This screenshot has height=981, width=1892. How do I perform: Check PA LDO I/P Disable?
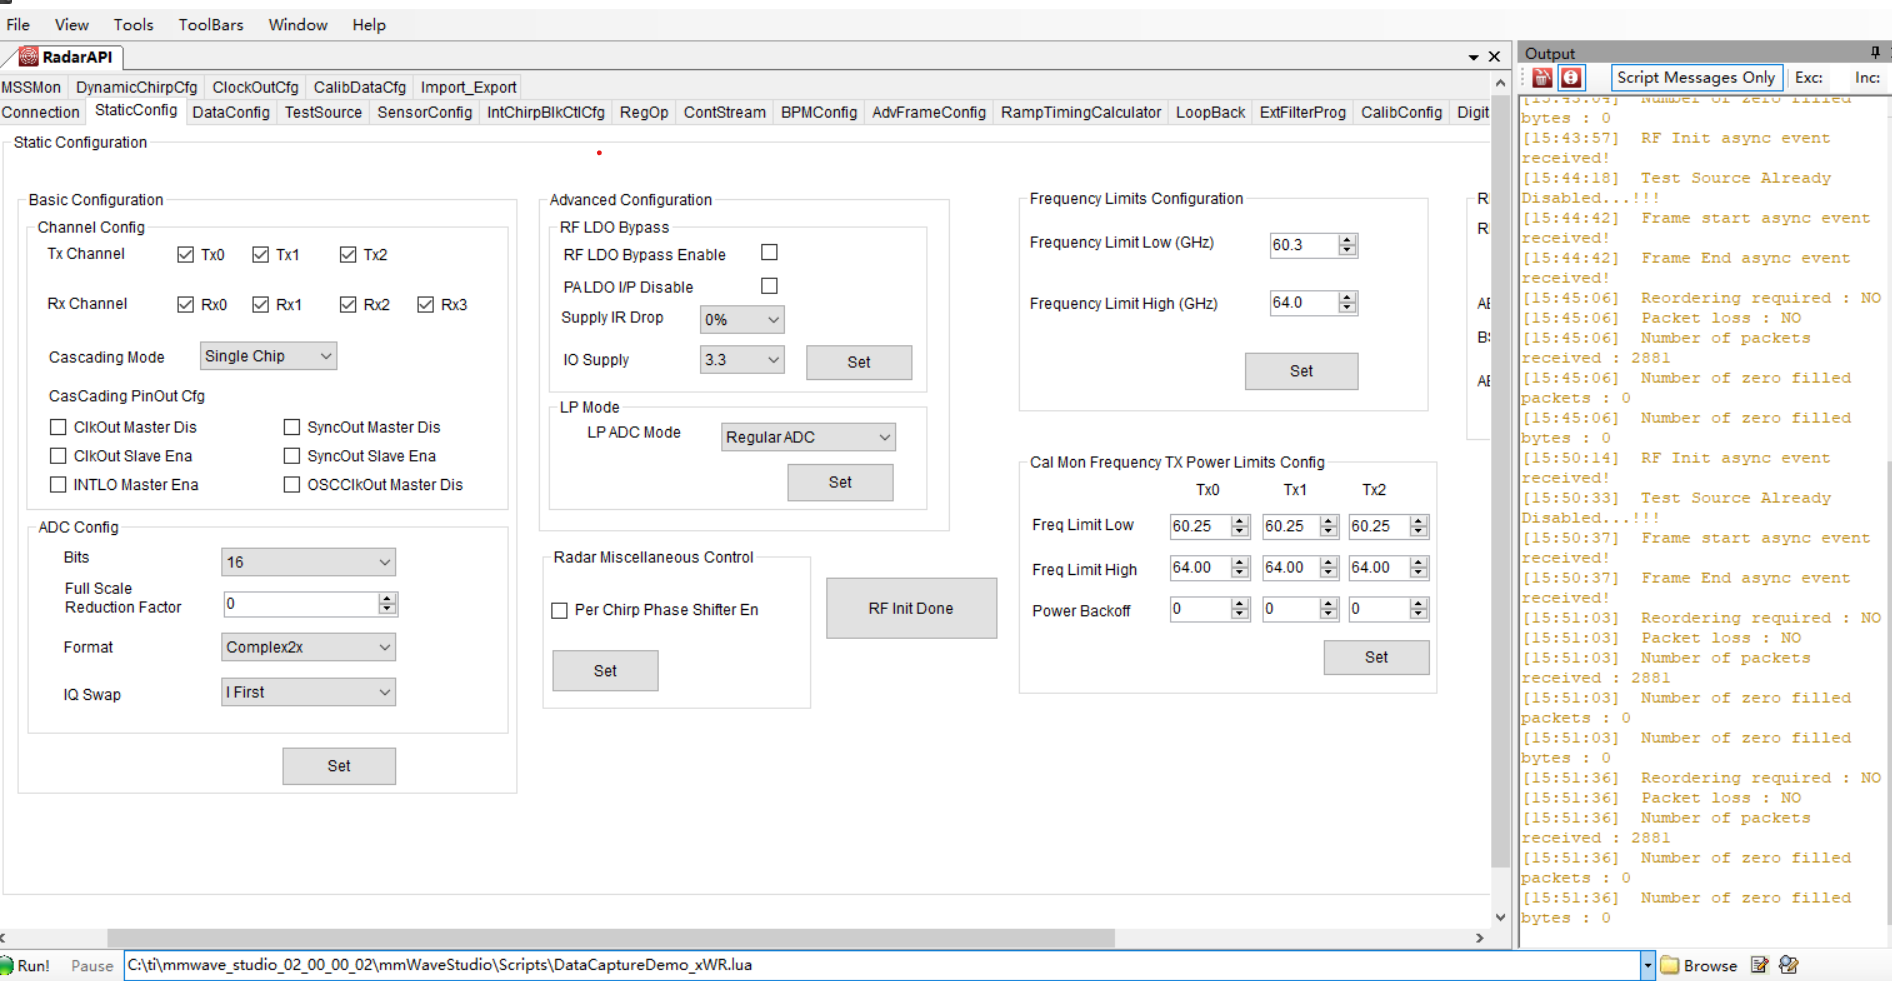(769, 286)
